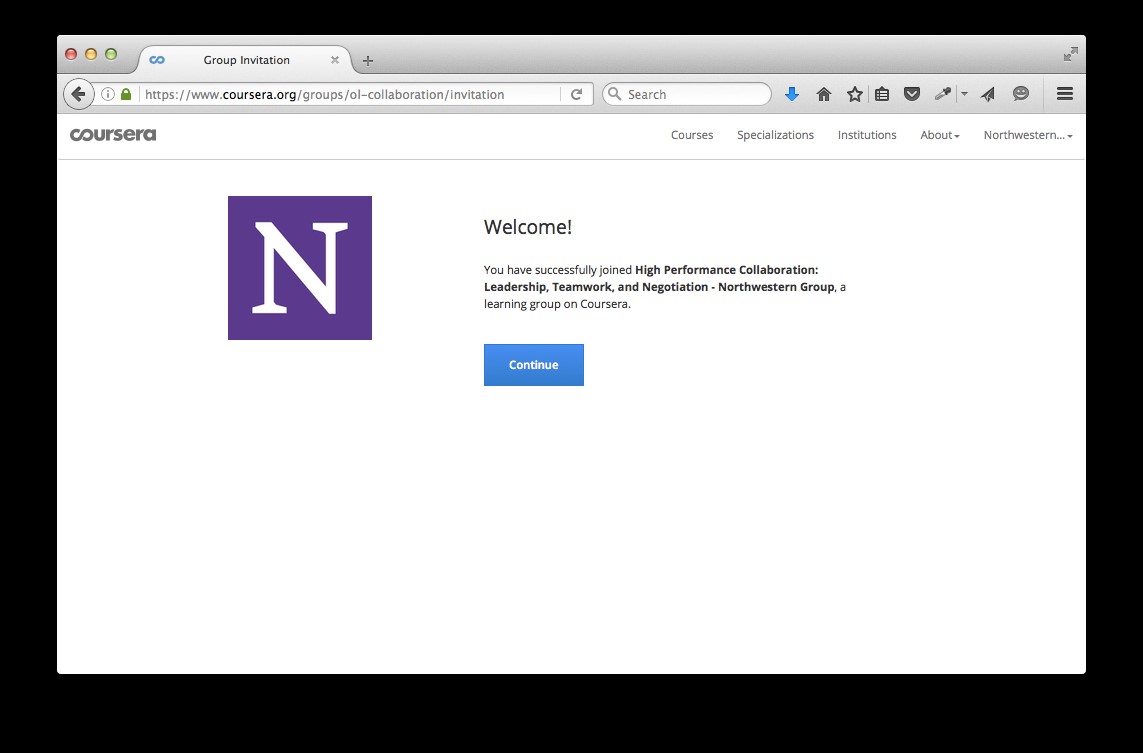Close the Group Invitation tab
1143x753 pixels.
[x=335, y=60]
